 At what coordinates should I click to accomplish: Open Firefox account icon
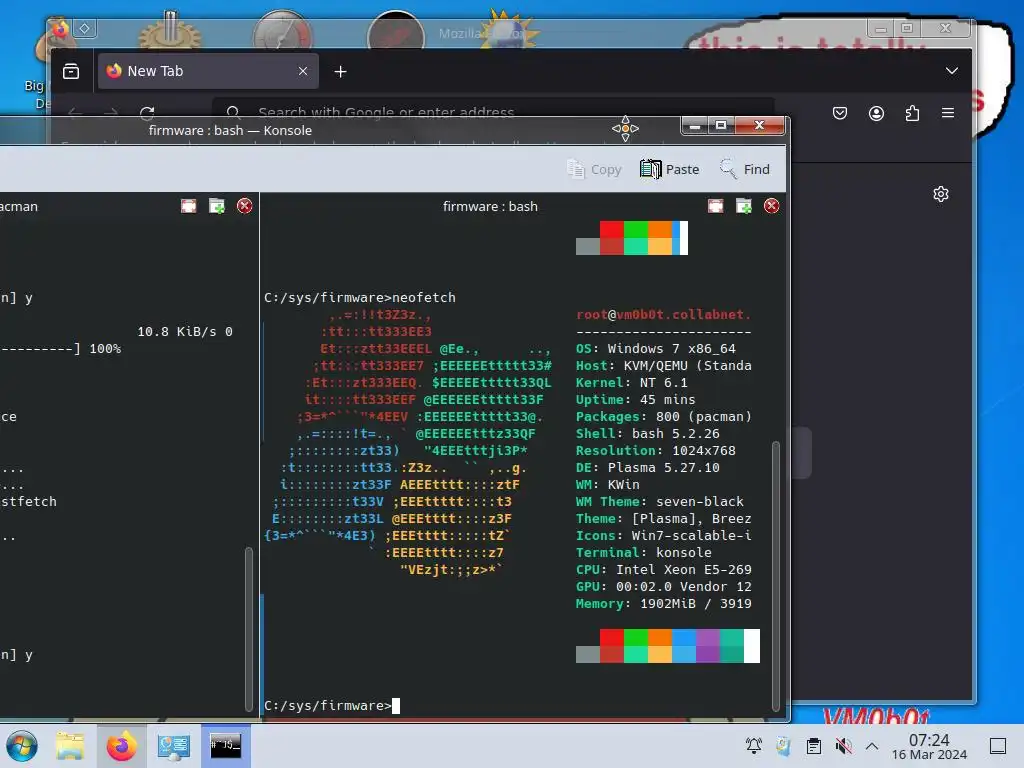pos(876,113)
